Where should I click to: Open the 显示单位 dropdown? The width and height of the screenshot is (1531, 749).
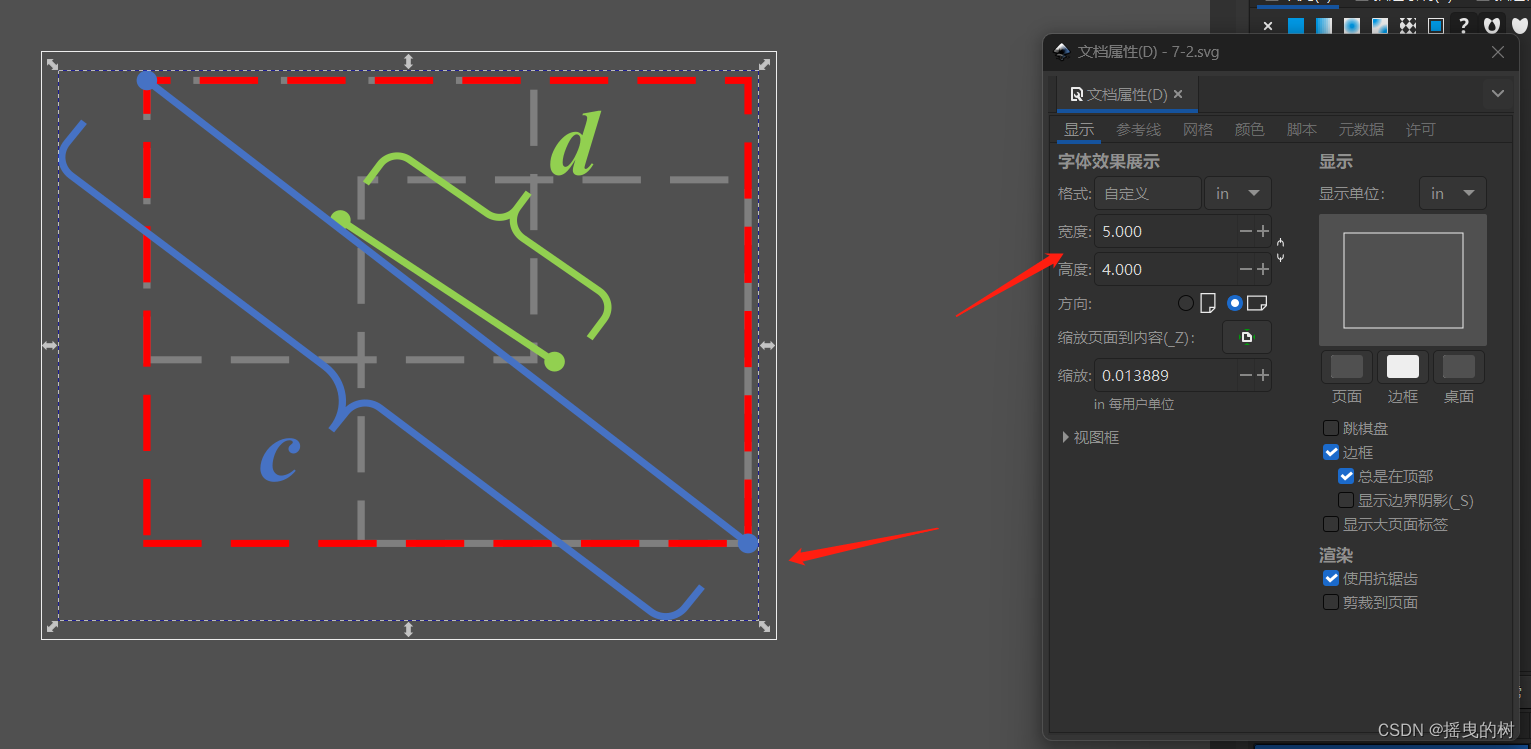click(x=1453, y=193)
